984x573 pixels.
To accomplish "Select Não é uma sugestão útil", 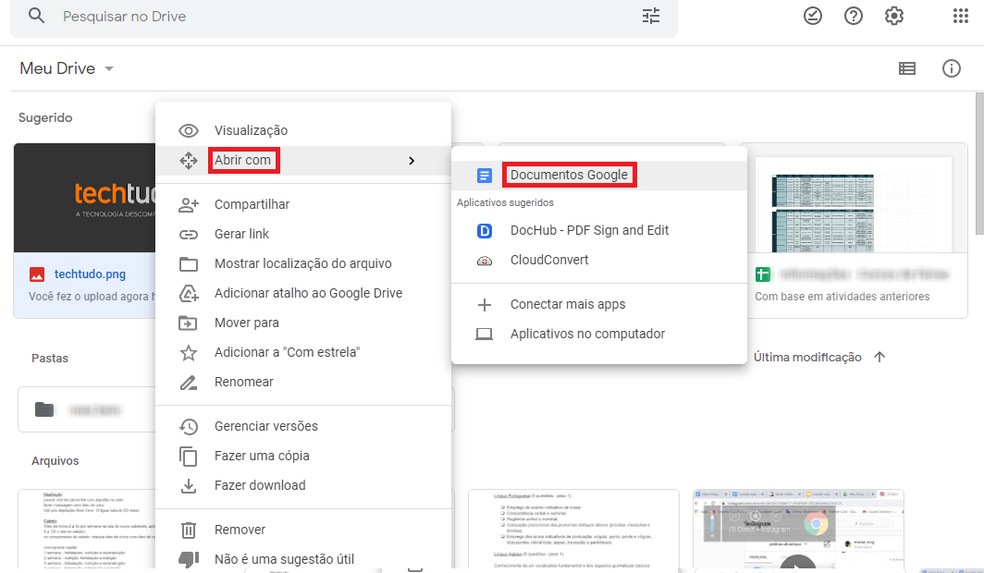I will tap(303, 559).
